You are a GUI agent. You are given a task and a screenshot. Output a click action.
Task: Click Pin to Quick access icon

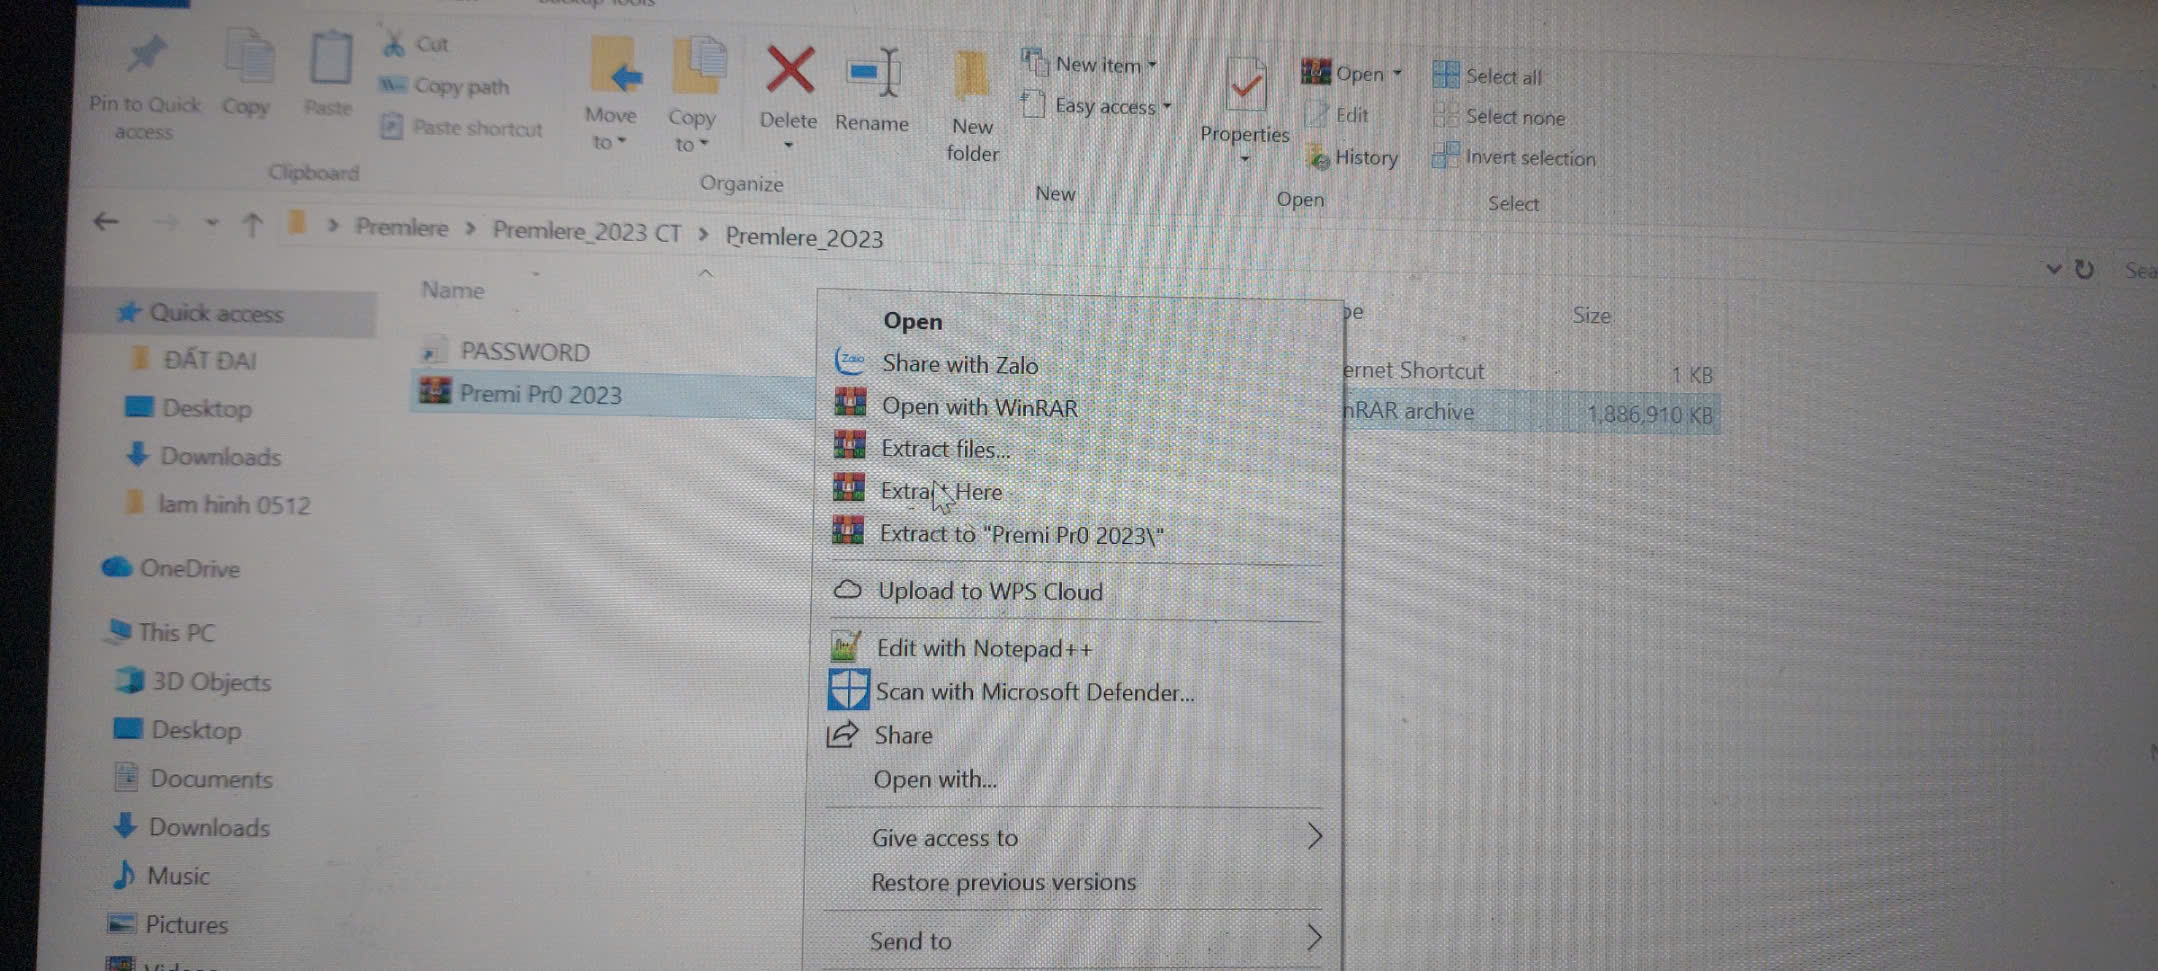pyautogui.click(x=146, y=56)
